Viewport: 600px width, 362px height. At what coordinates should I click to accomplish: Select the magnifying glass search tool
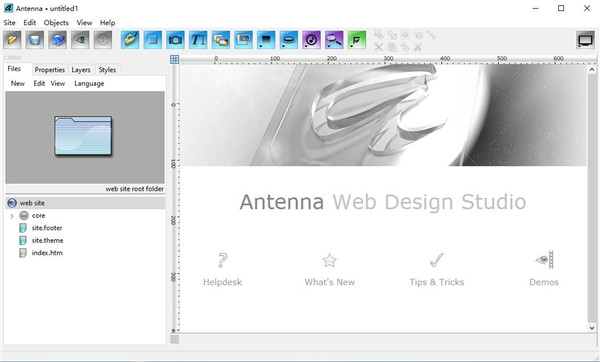click(x=334, y=40)
